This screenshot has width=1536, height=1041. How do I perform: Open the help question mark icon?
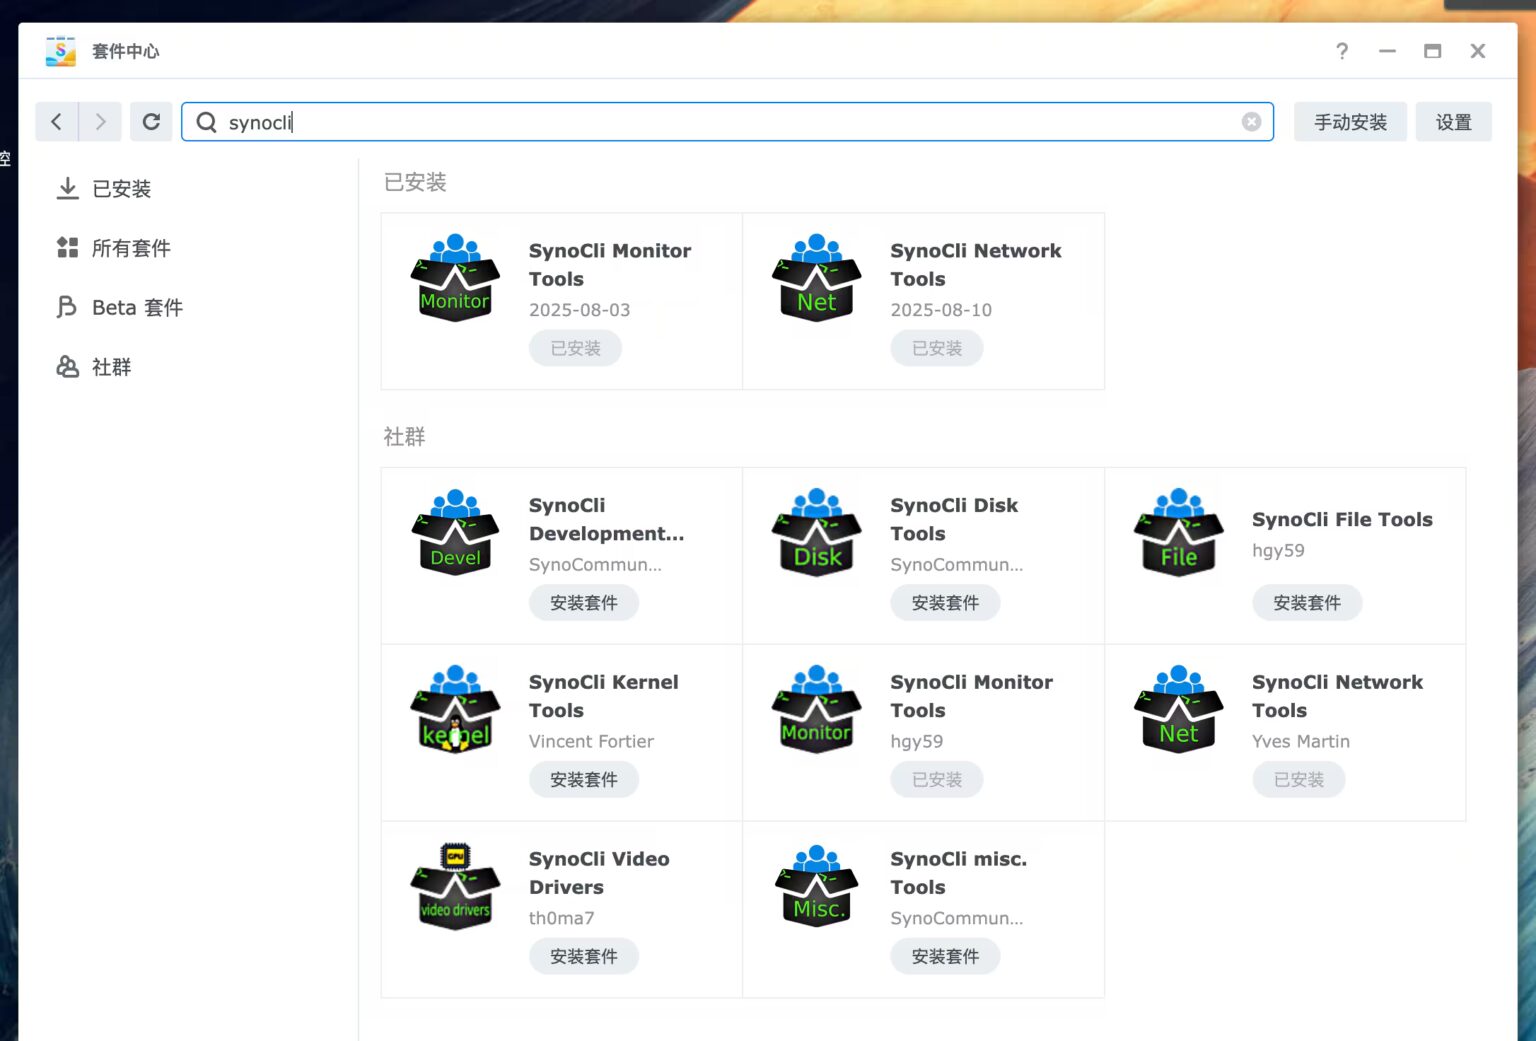[x=1342, y=51]
